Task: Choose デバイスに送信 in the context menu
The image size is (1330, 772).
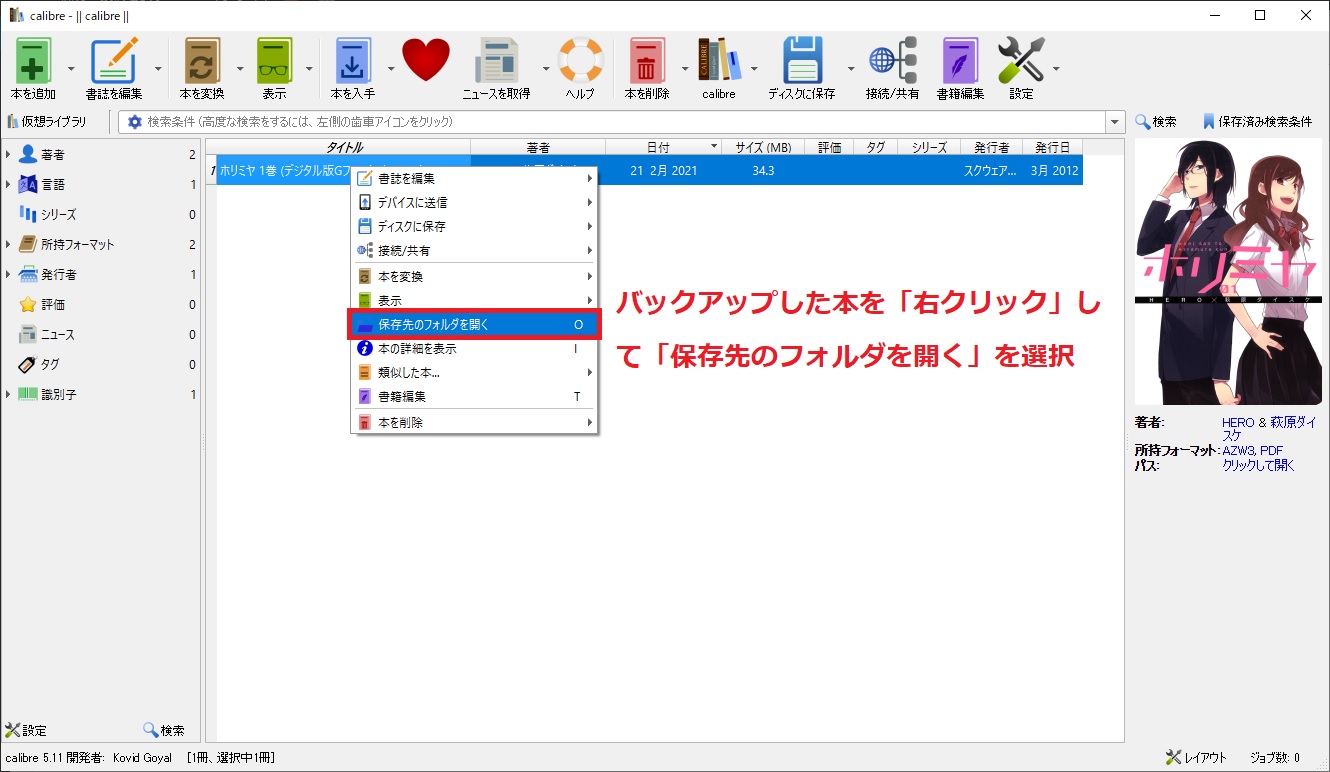Action: tap(474, 203)
